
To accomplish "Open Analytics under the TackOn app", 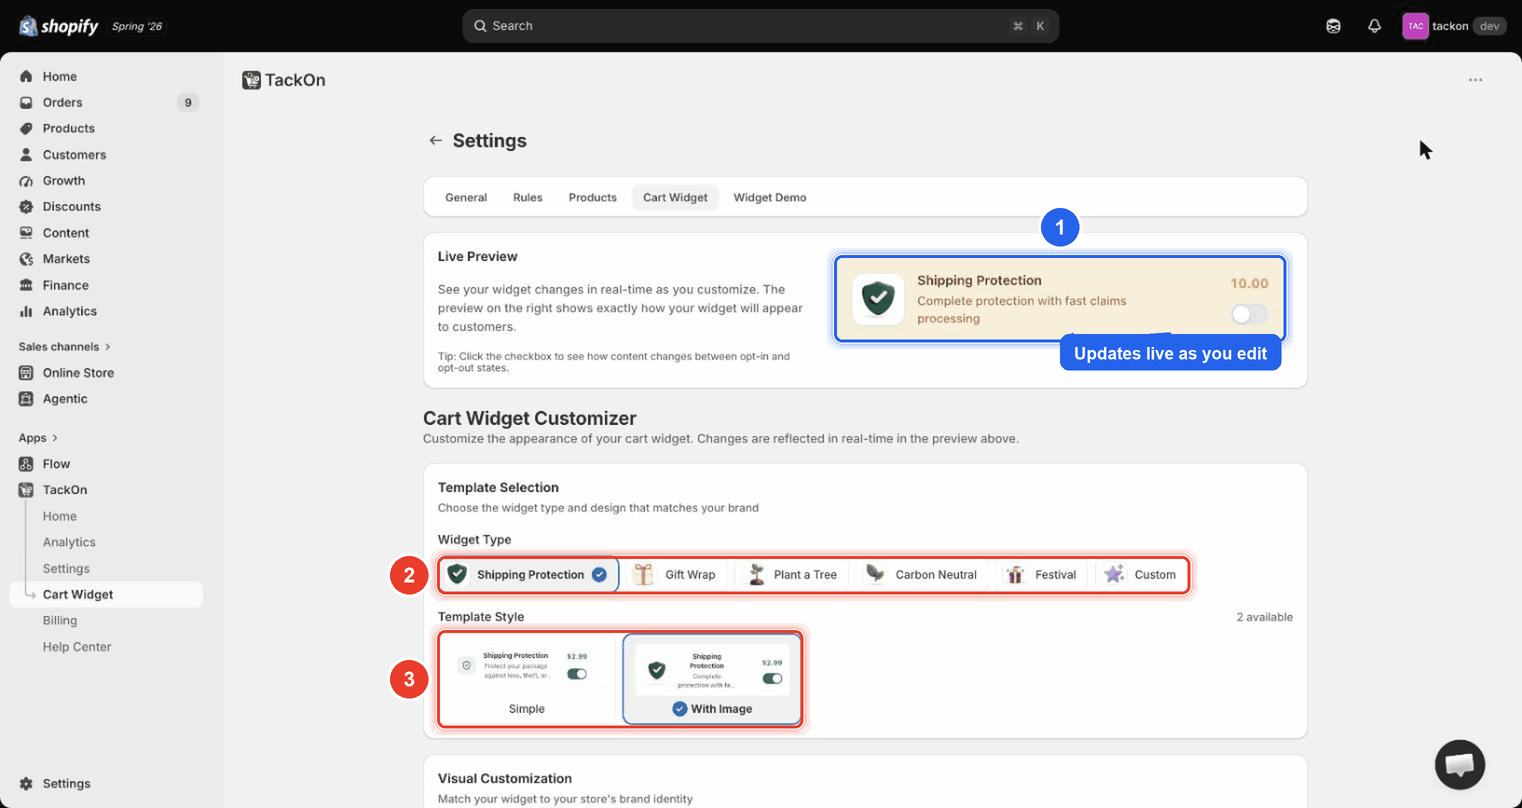I will pos(69,542).
